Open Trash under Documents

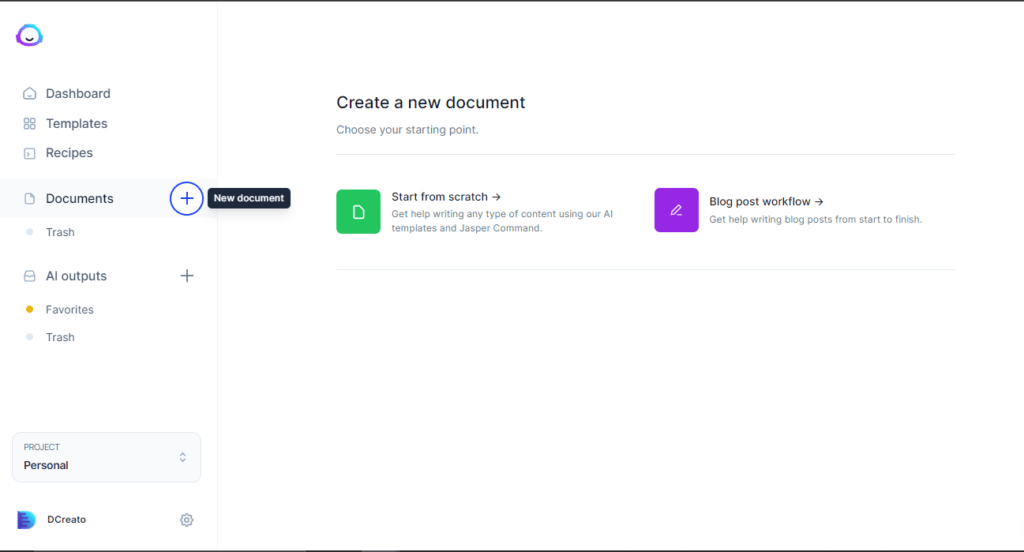pos(60,232)
